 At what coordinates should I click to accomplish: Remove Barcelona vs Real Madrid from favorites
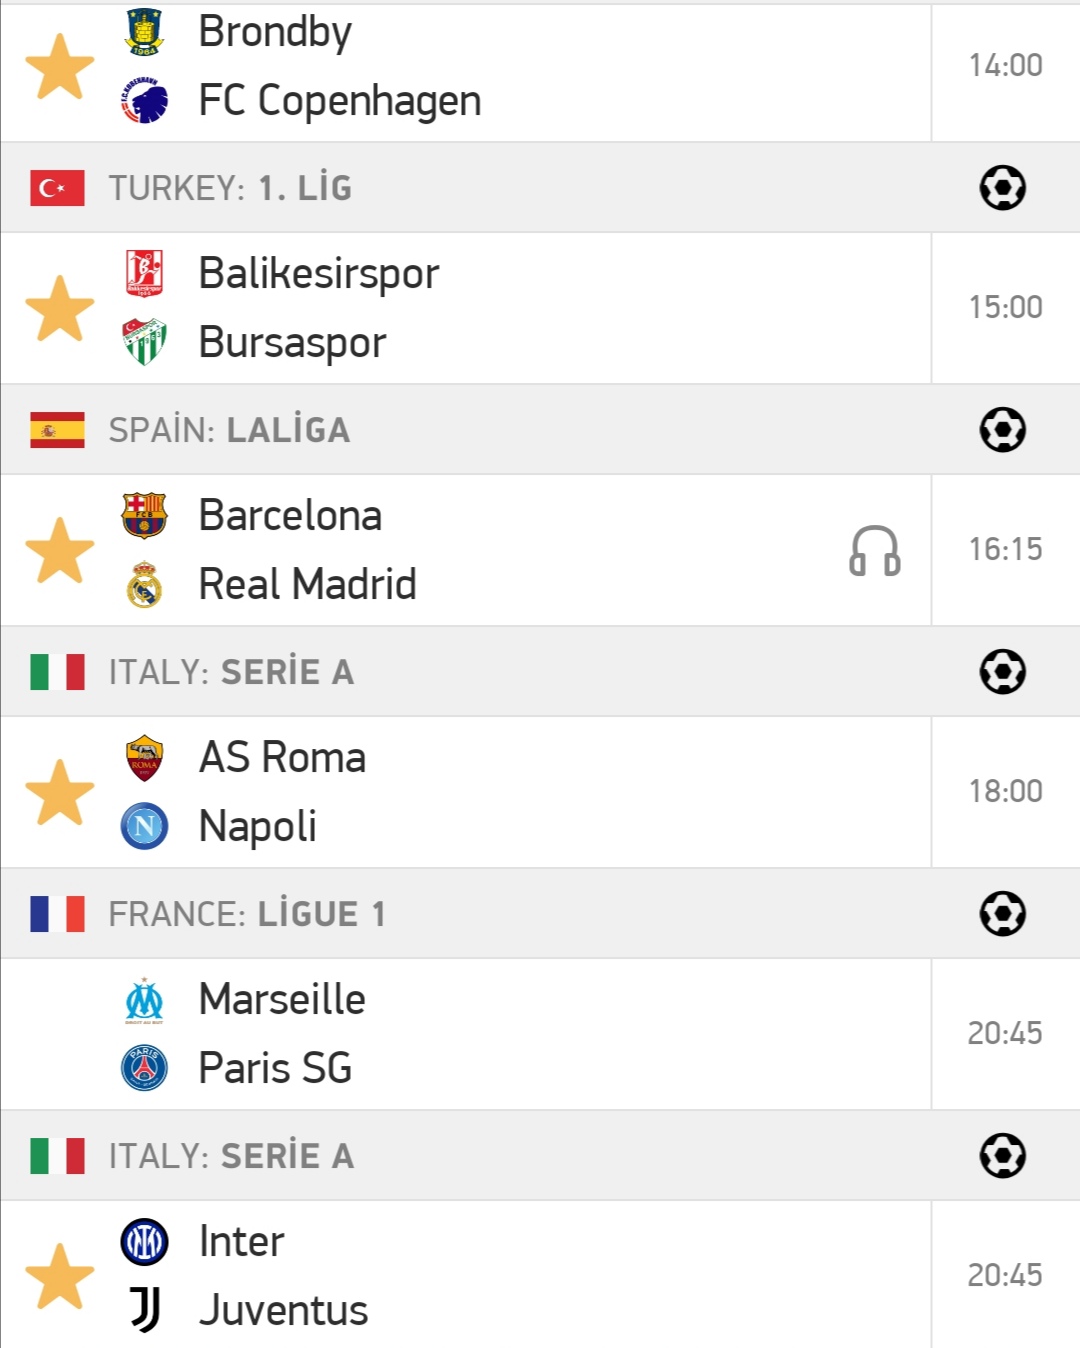coord(60,550)
